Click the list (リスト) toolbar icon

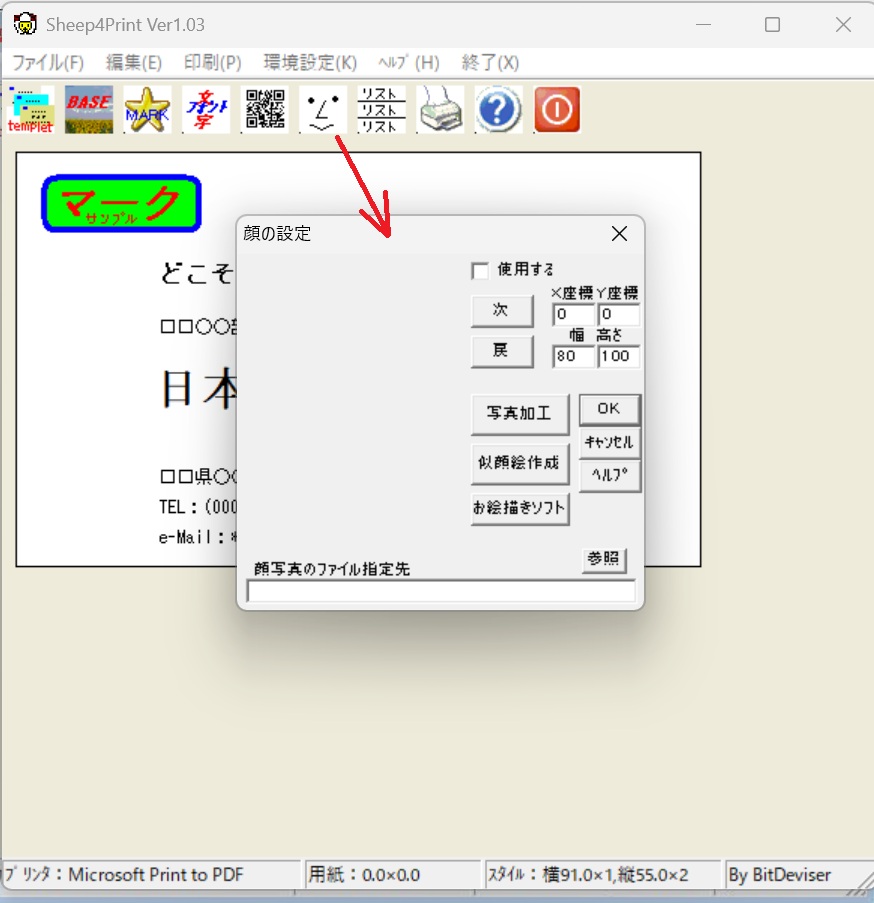click(381, 110)
